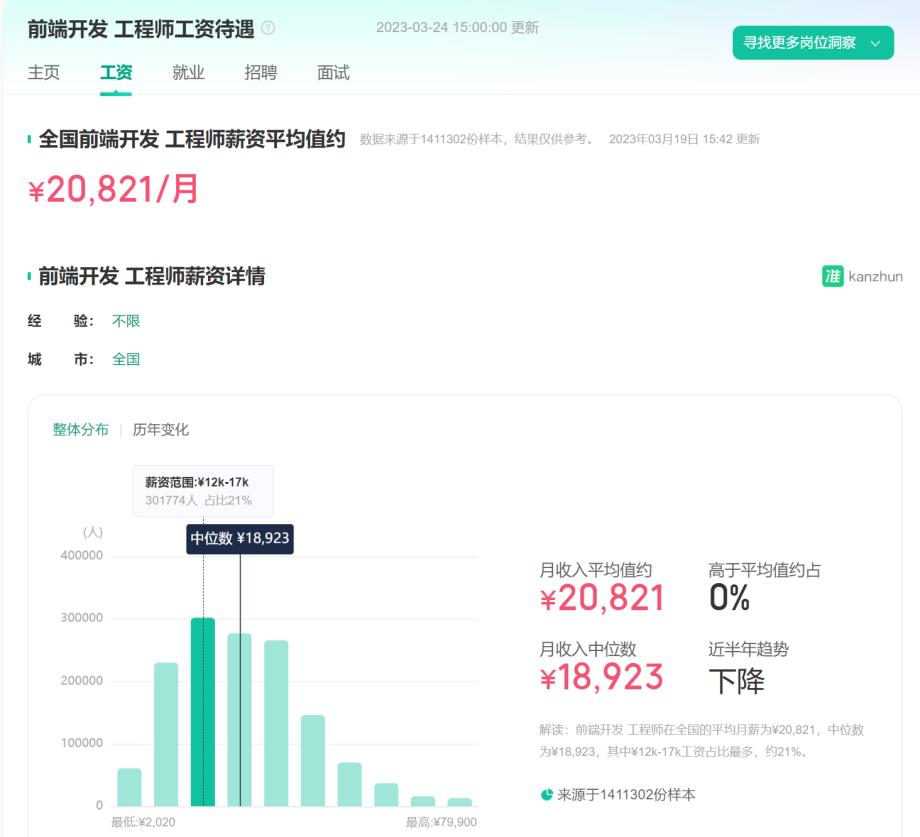Select the 整体分布 chart view

tap(80, 430)
